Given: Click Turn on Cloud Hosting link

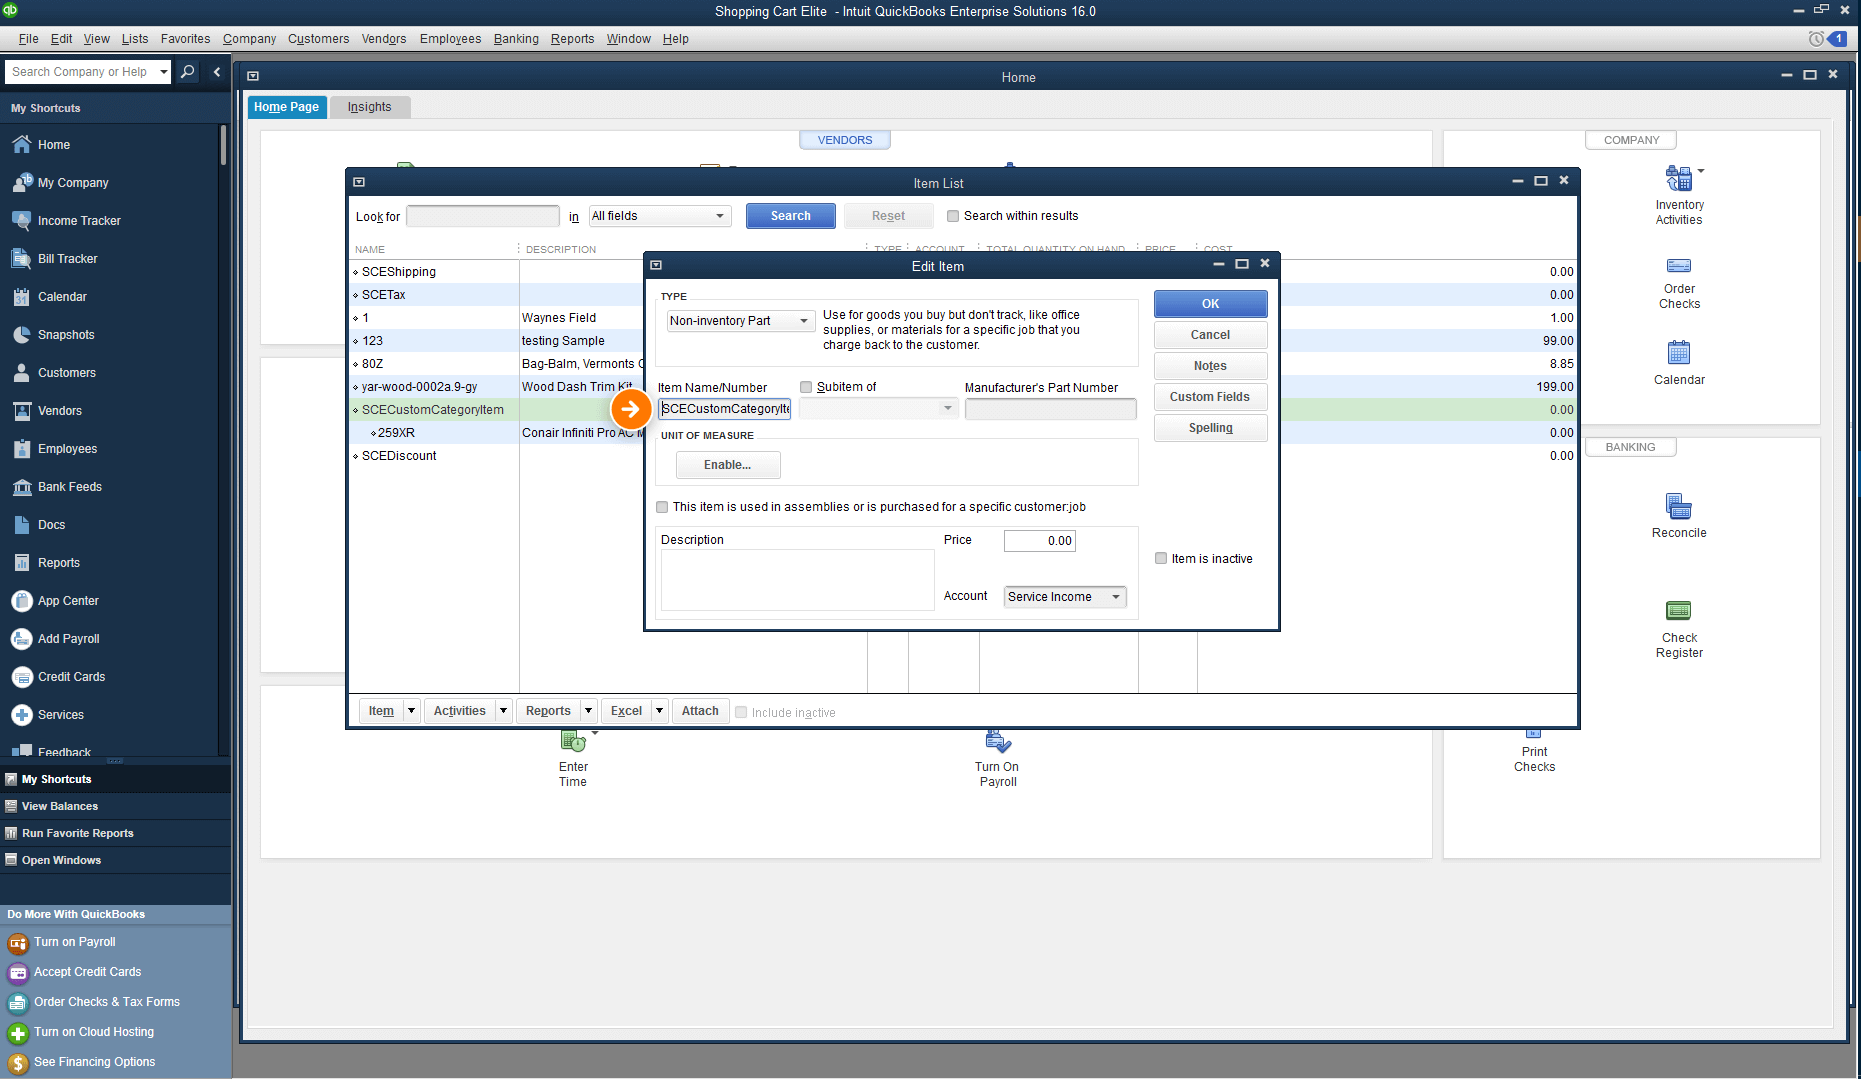Looking at the screenshot, I should tap(93, 1032).
